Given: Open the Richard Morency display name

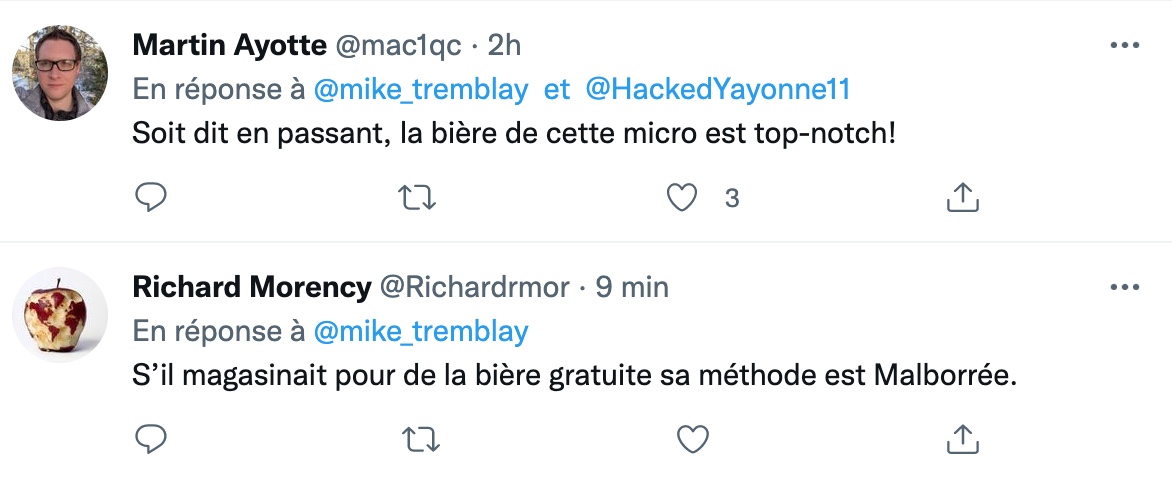Looking at the screenshot, I should (x=252, y=288).
